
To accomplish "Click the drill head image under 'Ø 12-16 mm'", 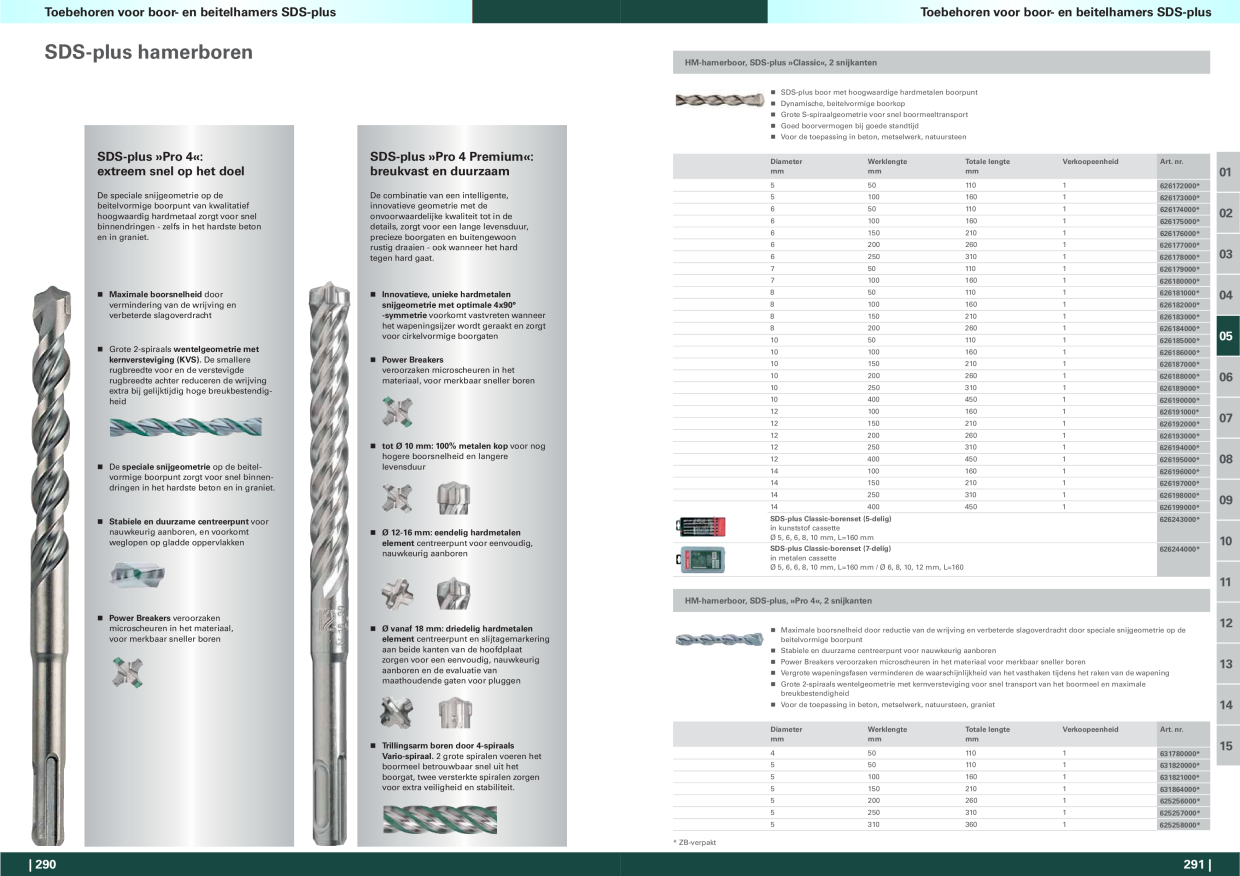I will [x=453, y=593].
